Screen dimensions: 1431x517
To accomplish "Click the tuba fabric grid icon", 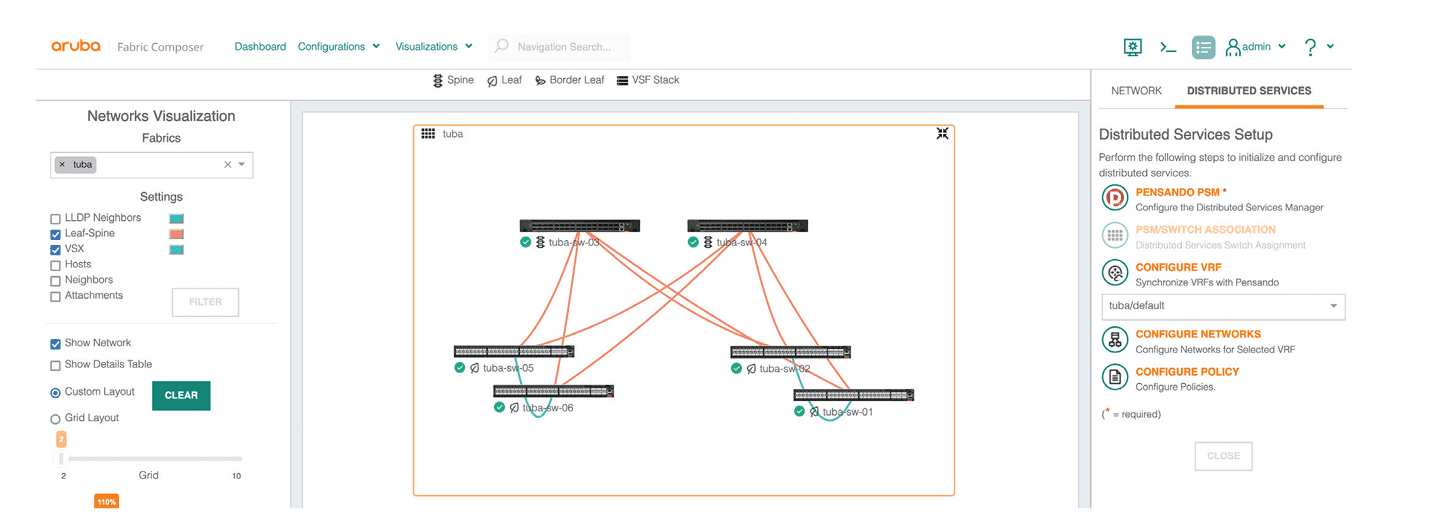I will (x=428, y=133).
